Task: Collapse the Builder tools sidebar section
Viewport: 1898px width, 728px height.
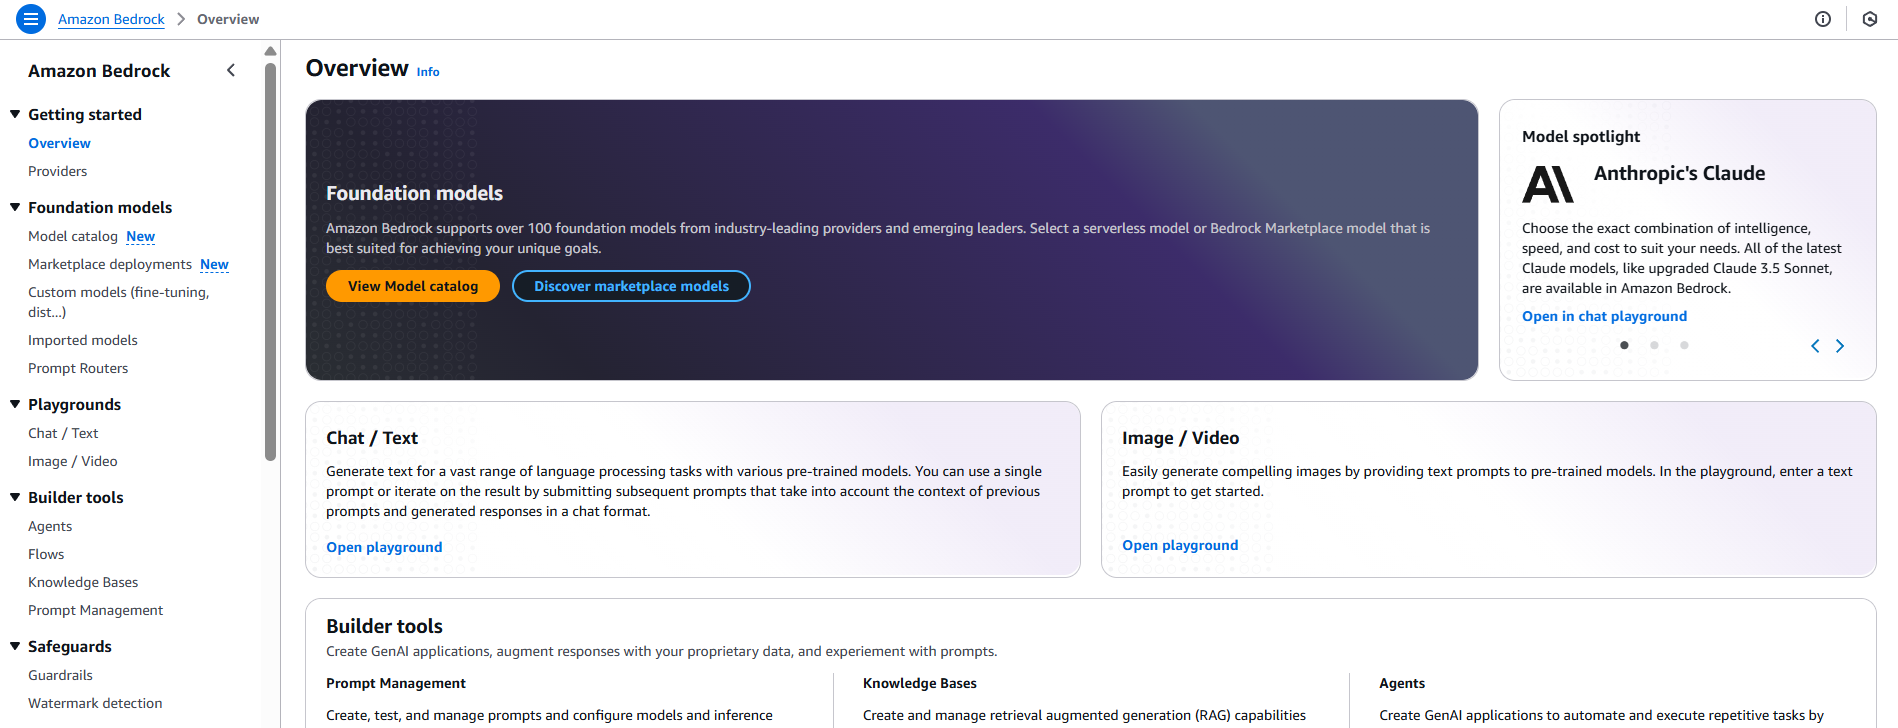Action: [15, 497]
